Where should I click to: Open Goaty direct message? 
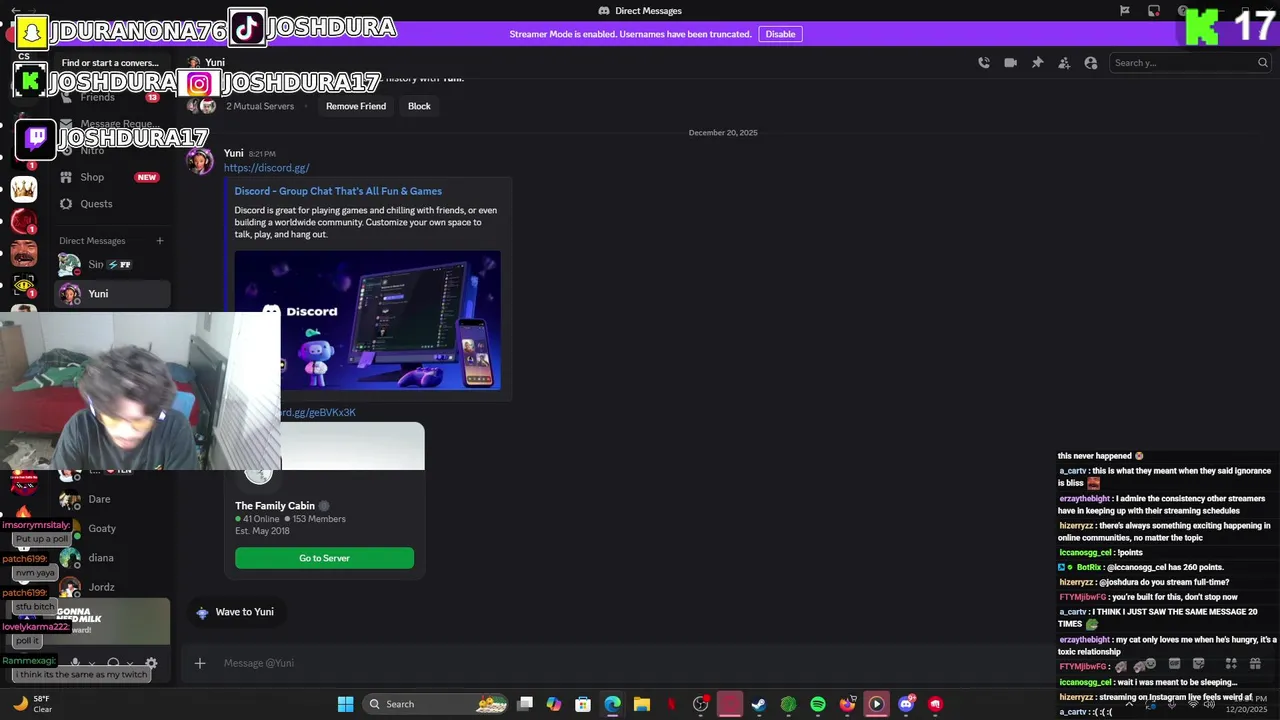[112, 528]
